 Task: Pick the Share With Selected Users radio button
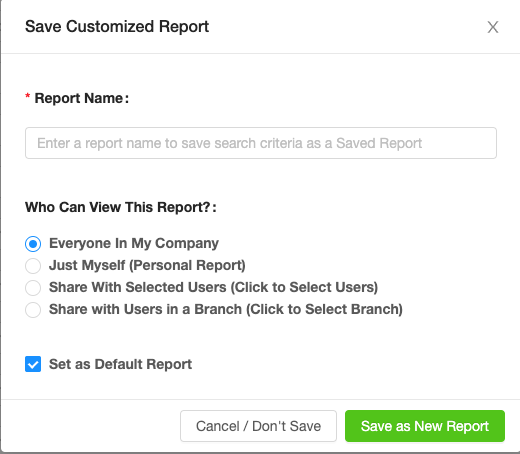(x=33, y=288)
